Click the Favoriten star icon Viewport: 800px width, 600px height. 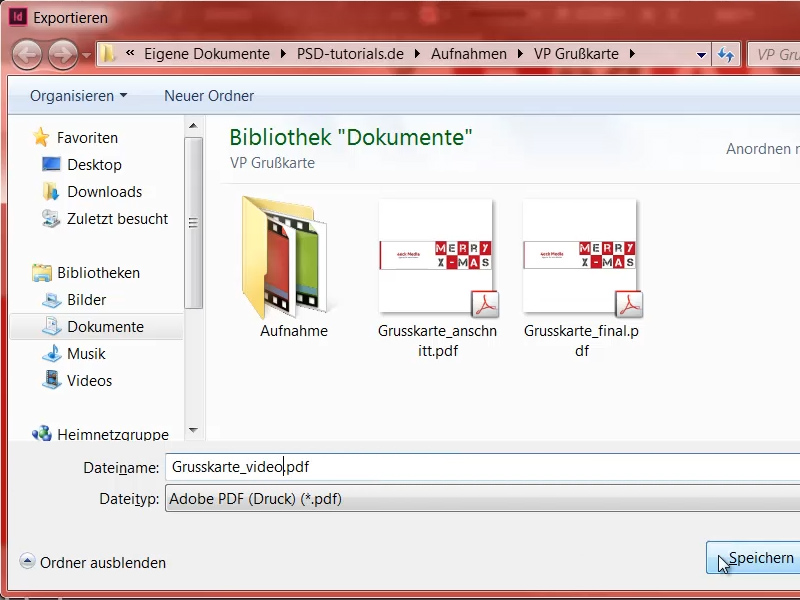pos(41,137)
